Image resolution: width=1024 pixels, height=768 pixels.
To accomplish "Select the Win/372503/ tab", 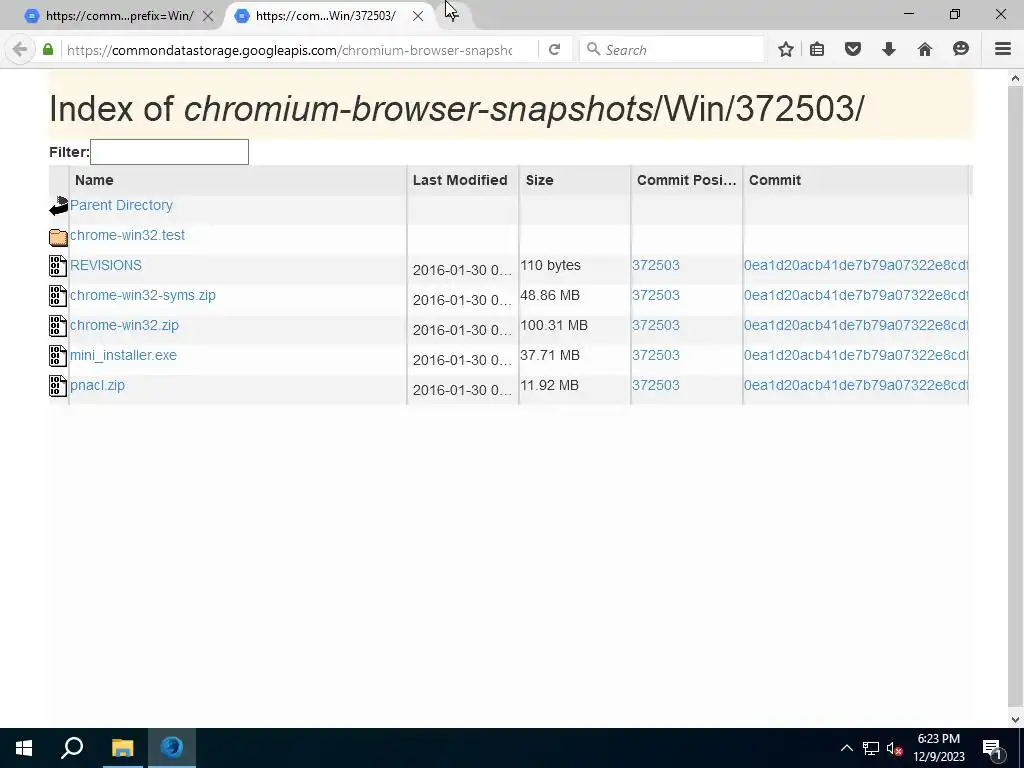I will pos(325,16).
